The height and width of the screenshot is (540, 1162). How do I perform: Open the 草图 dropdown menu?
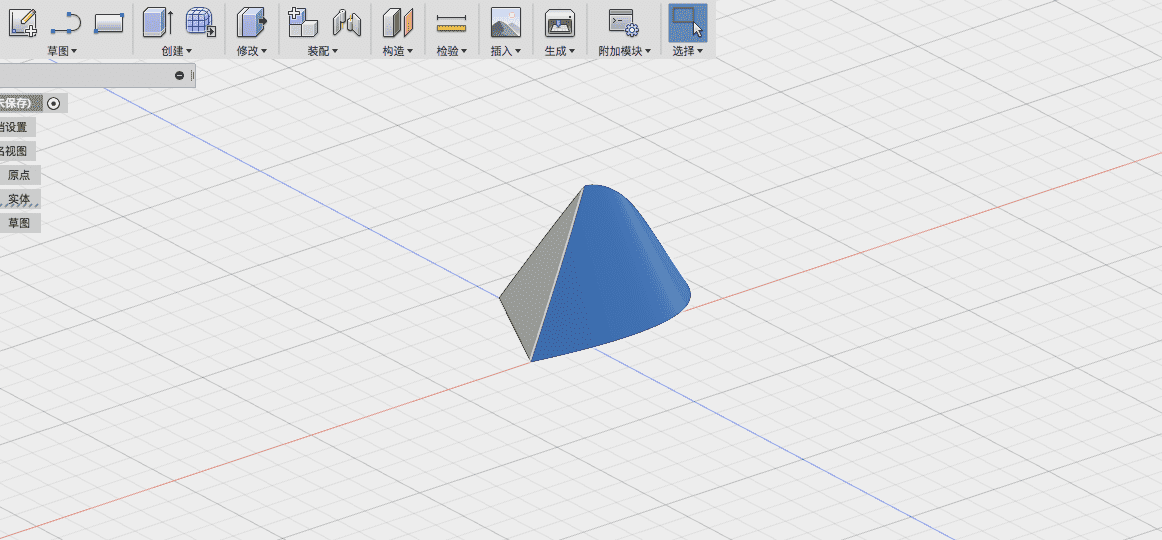[x=62, y=51]
